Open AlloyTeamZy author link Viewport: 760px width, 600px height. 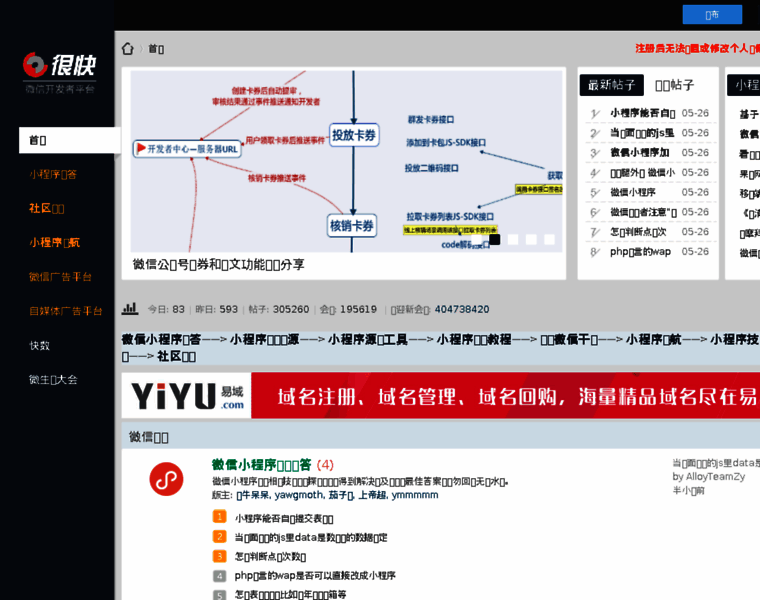(x=715, y=476)
